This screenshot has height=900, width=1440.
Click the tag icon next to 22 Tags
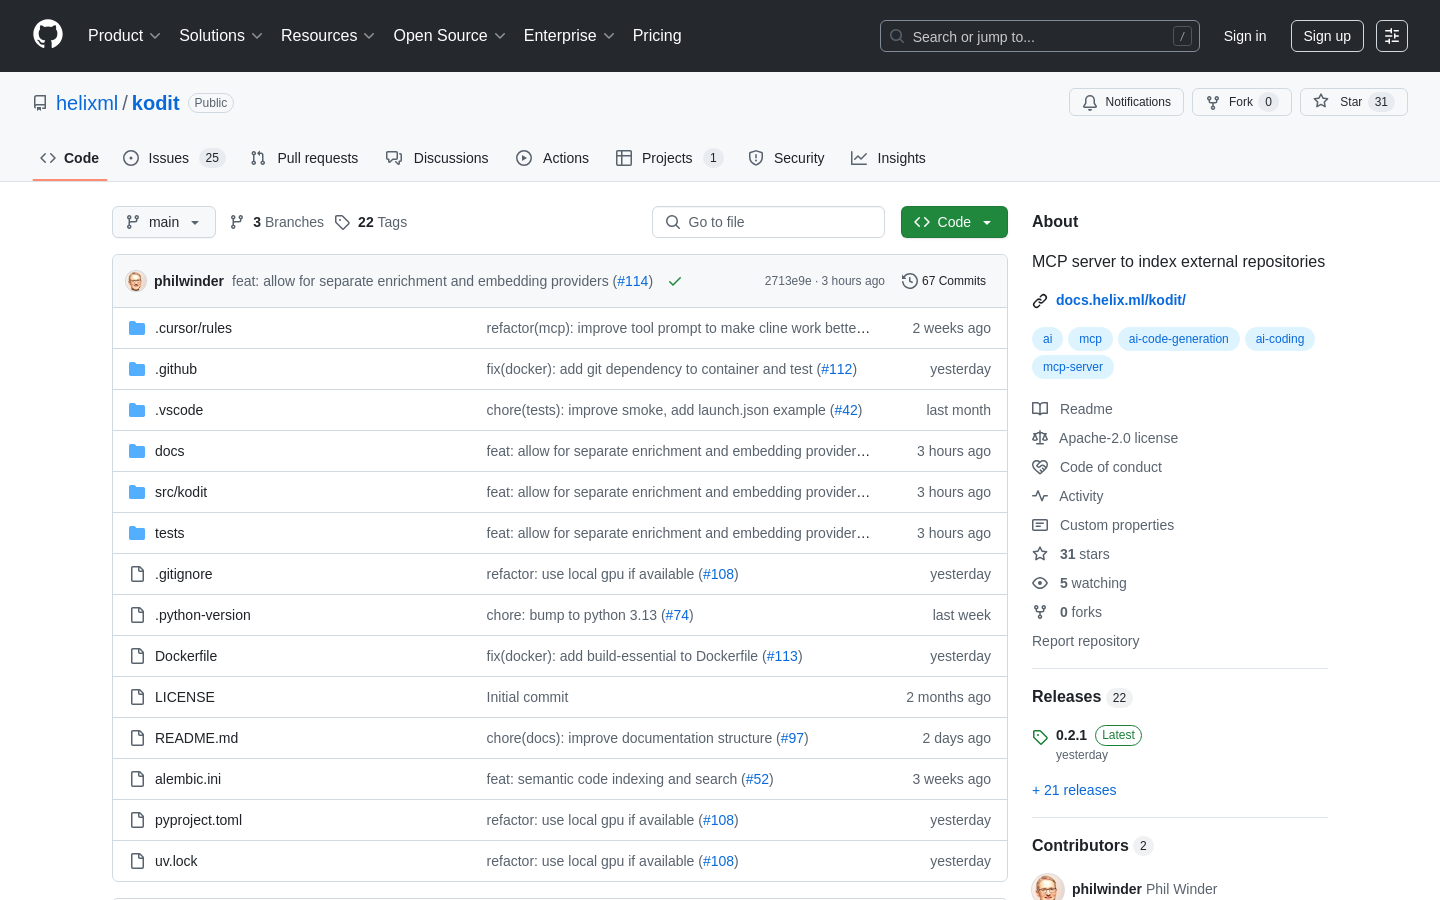click(342, 222)
